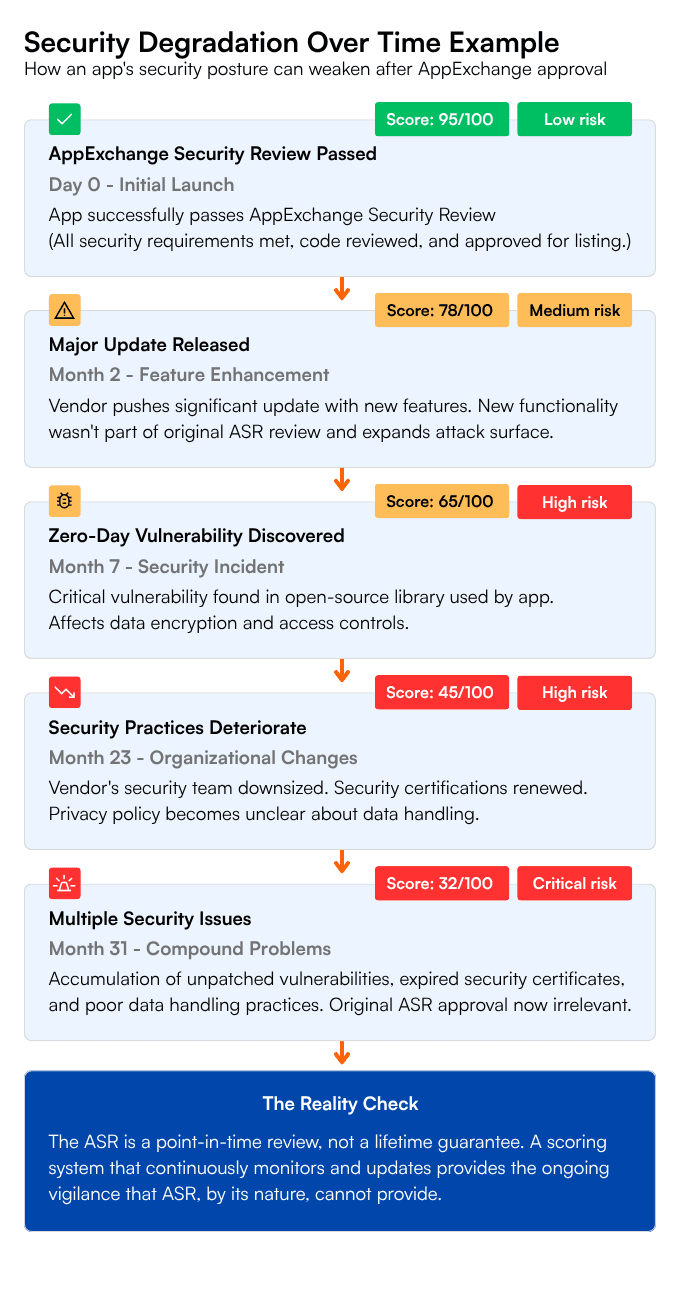Click the red downward trend icon
680x1300 pixels.
(65, 692)
